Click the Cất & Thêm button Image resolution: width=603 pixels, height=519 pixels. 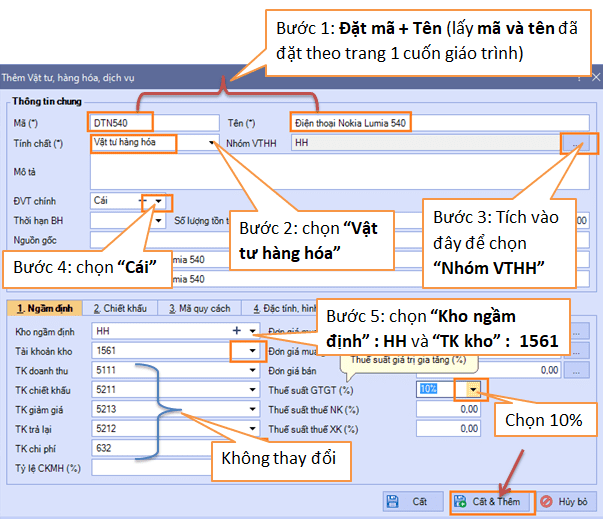click(490, 500)
